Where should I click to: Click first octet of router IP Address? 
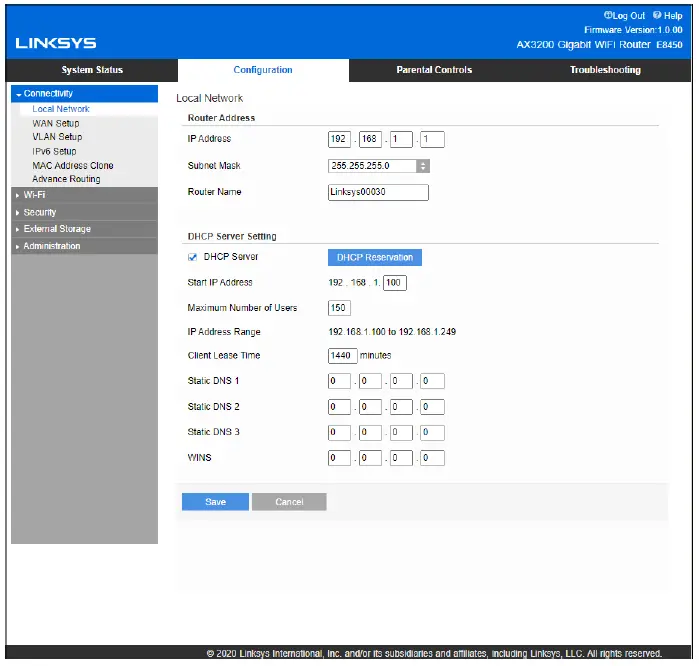tap(339, 139)
